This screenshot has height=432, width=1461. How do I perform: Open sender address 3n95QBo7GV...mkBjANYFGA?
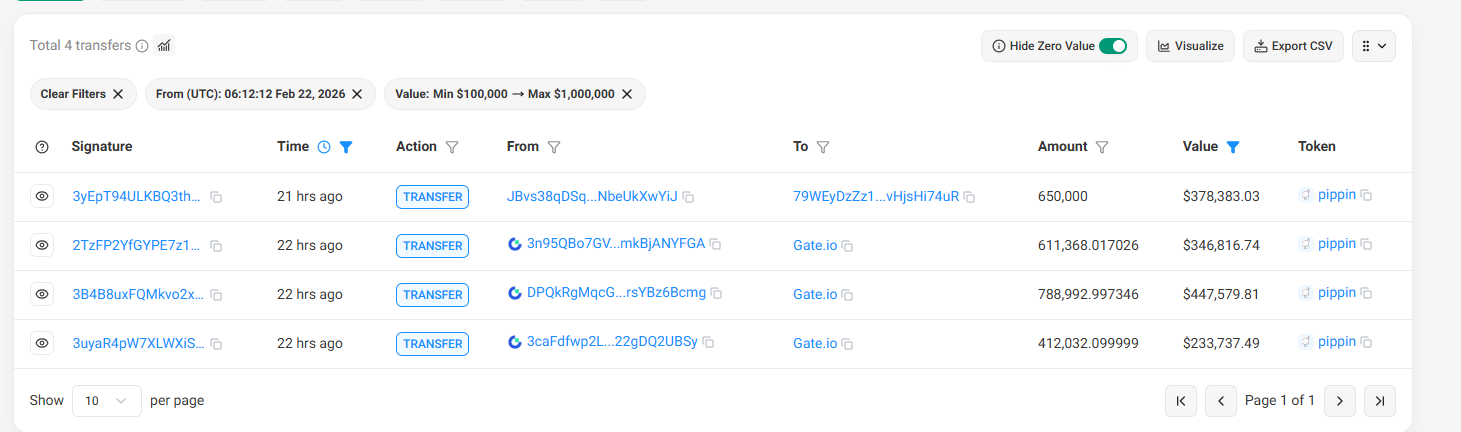(616, 243)
